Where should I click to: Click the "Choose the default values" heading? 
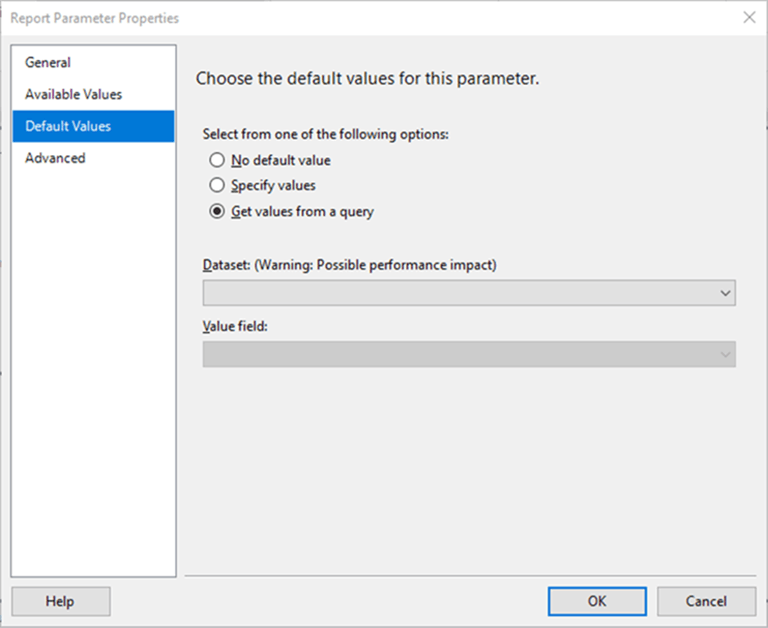coord(367,78)
